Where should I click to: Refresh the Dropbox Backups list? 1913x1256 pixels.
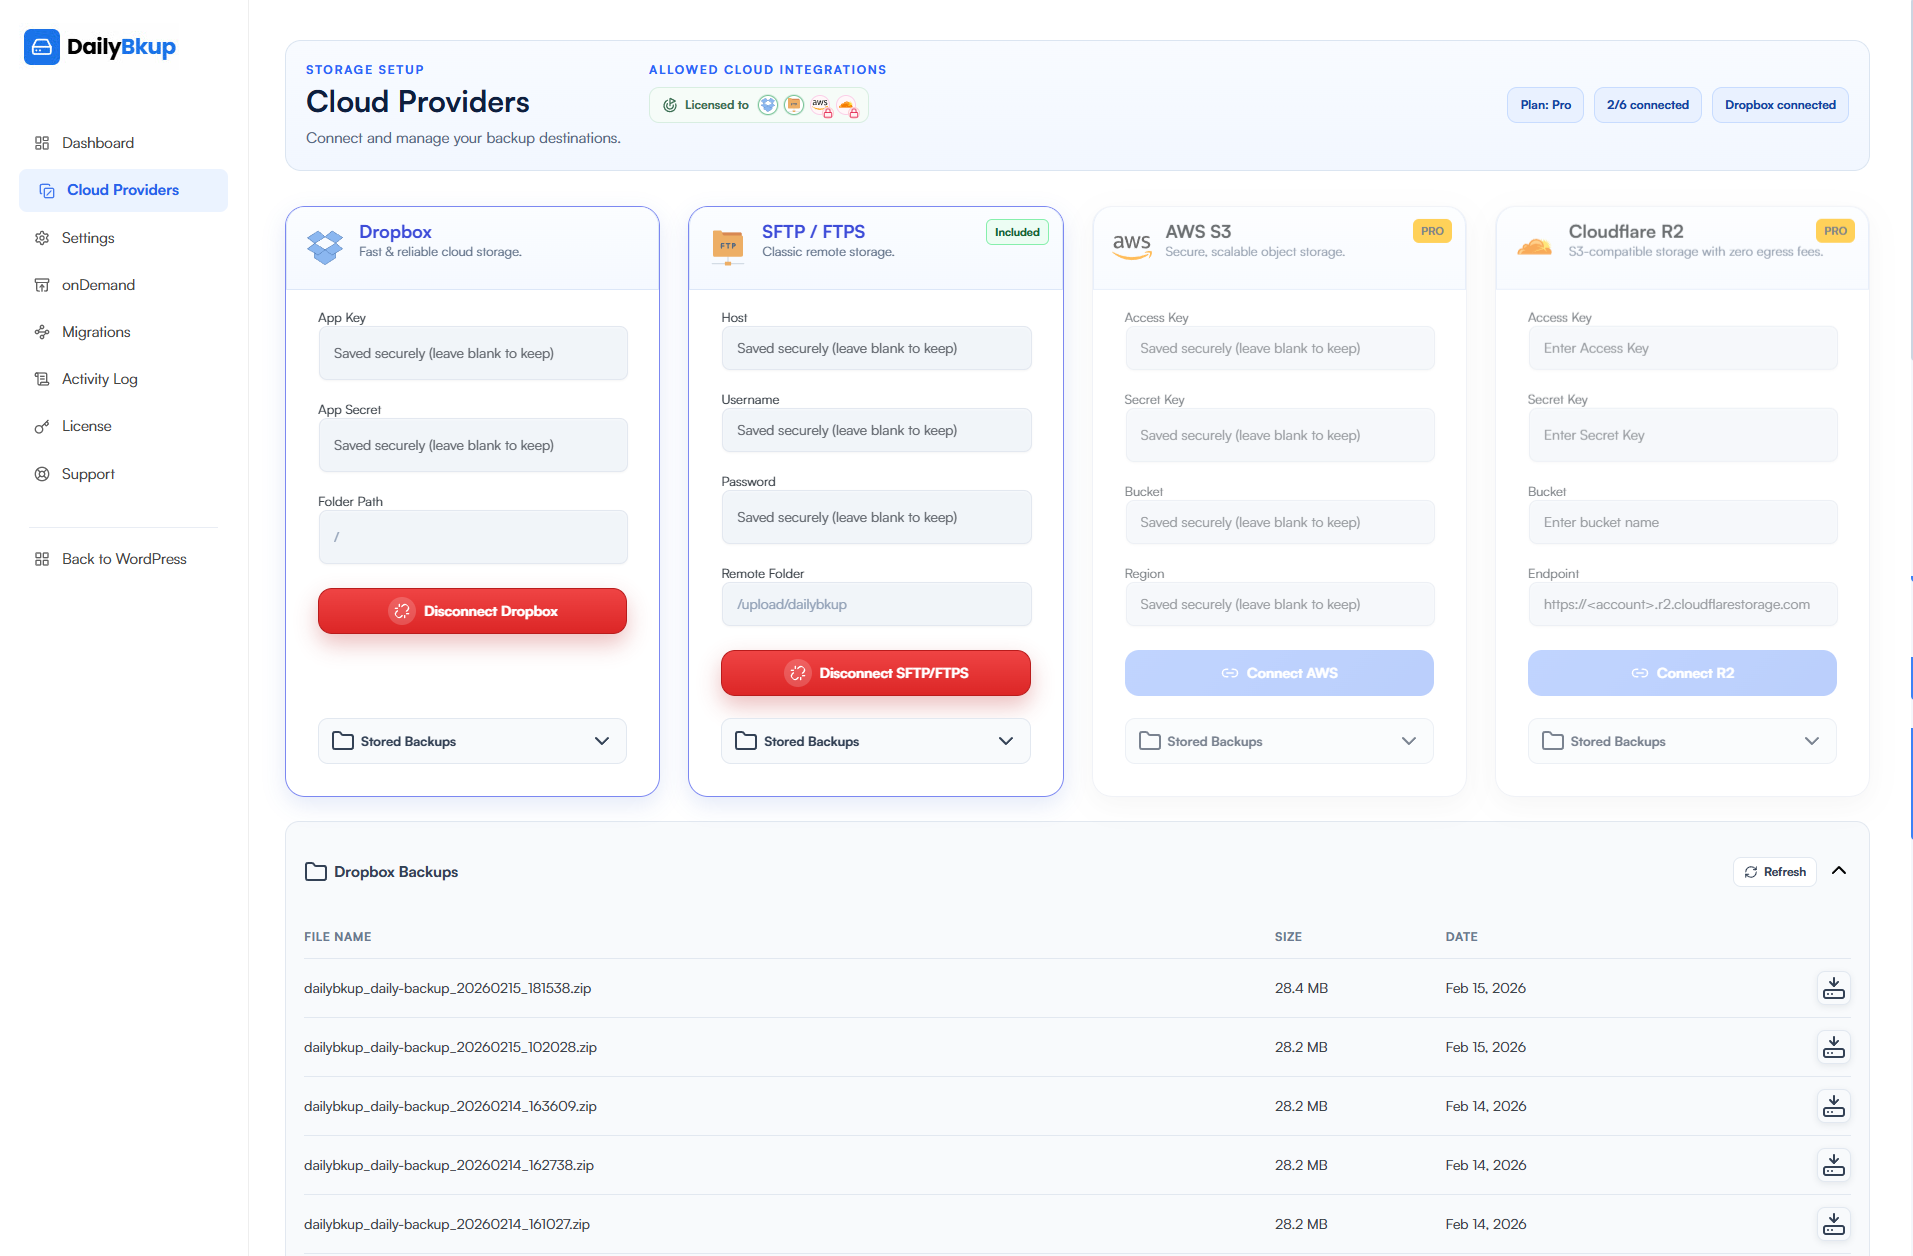click(1774, 871)
